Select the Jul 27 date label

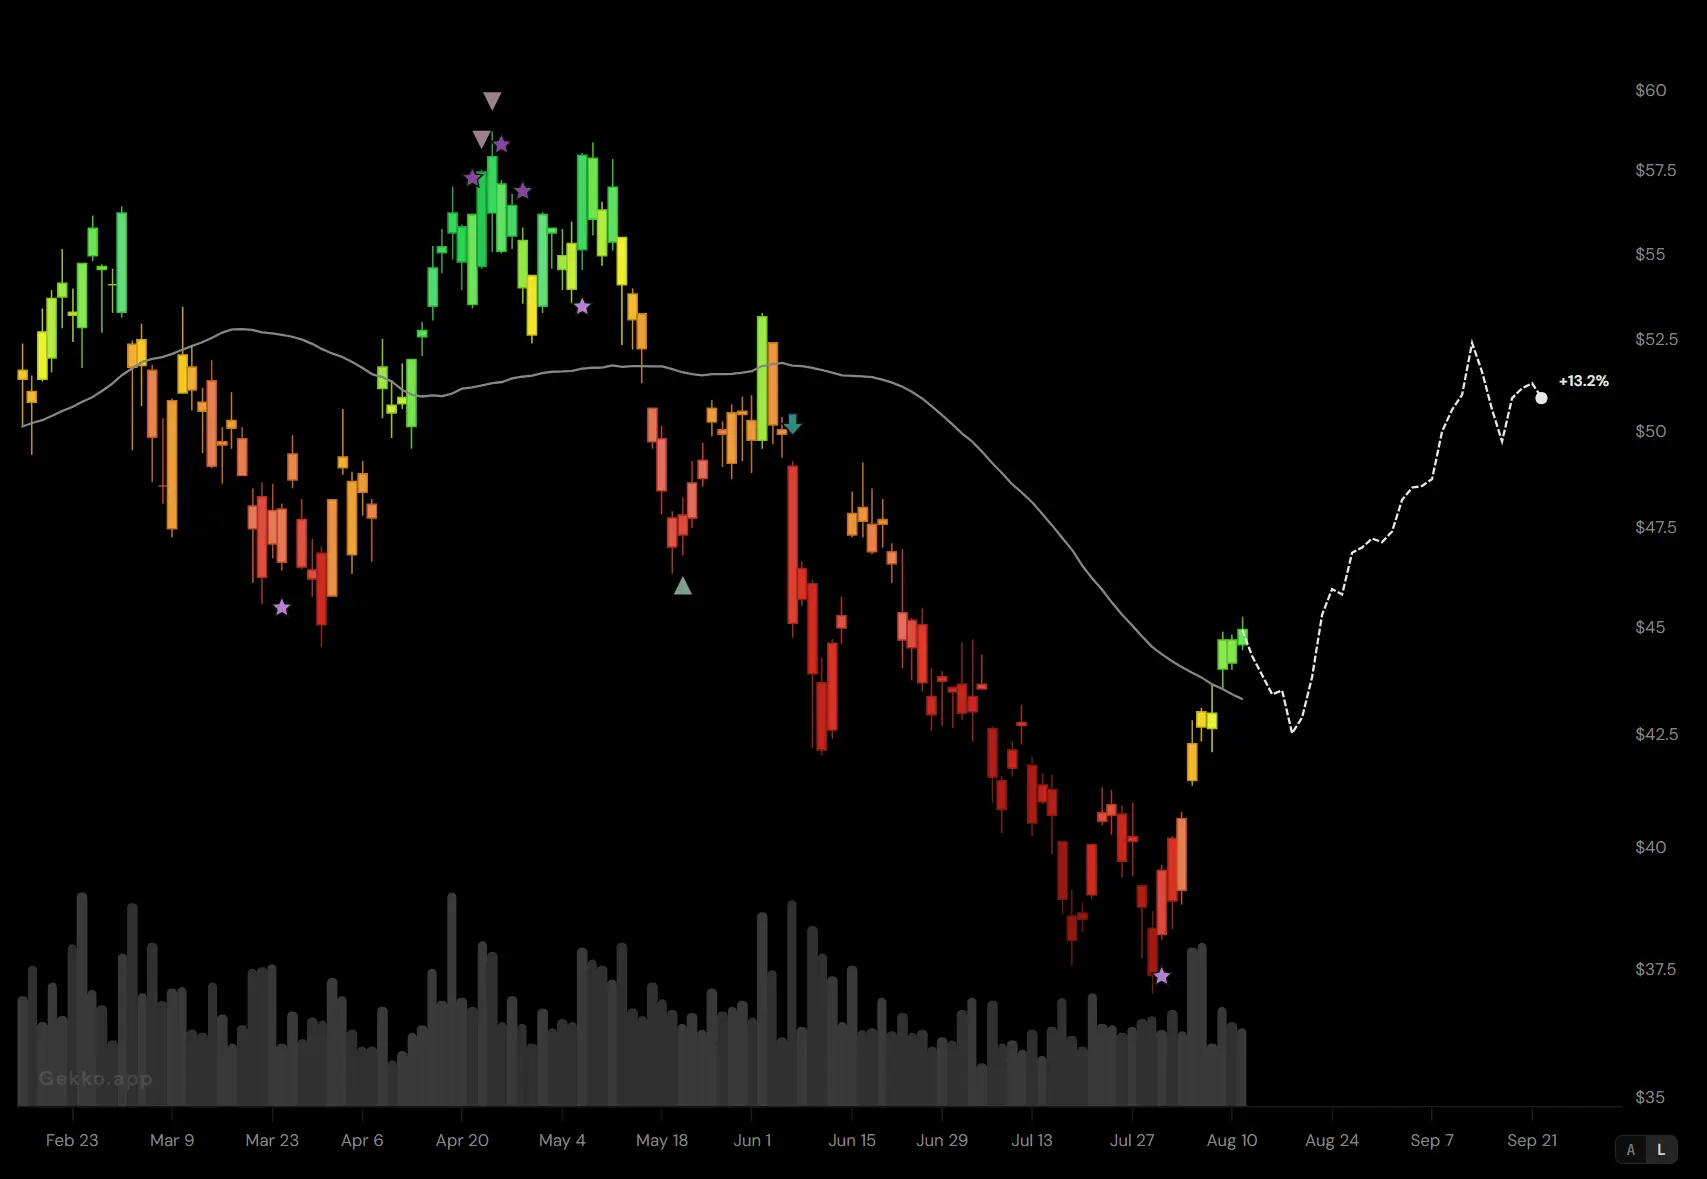pos(1132,1140)
